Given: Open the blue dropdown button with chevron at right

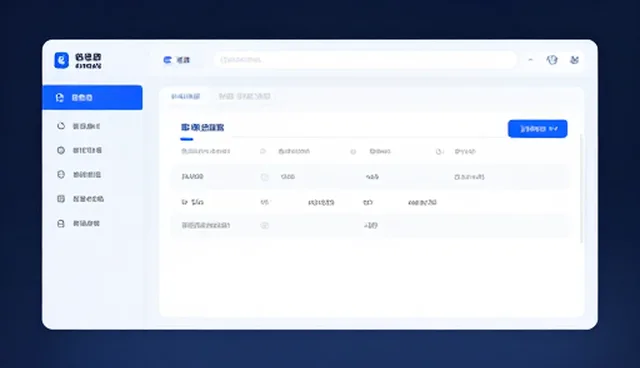Looking at the screenshot, I should click(x=538, y=129).
